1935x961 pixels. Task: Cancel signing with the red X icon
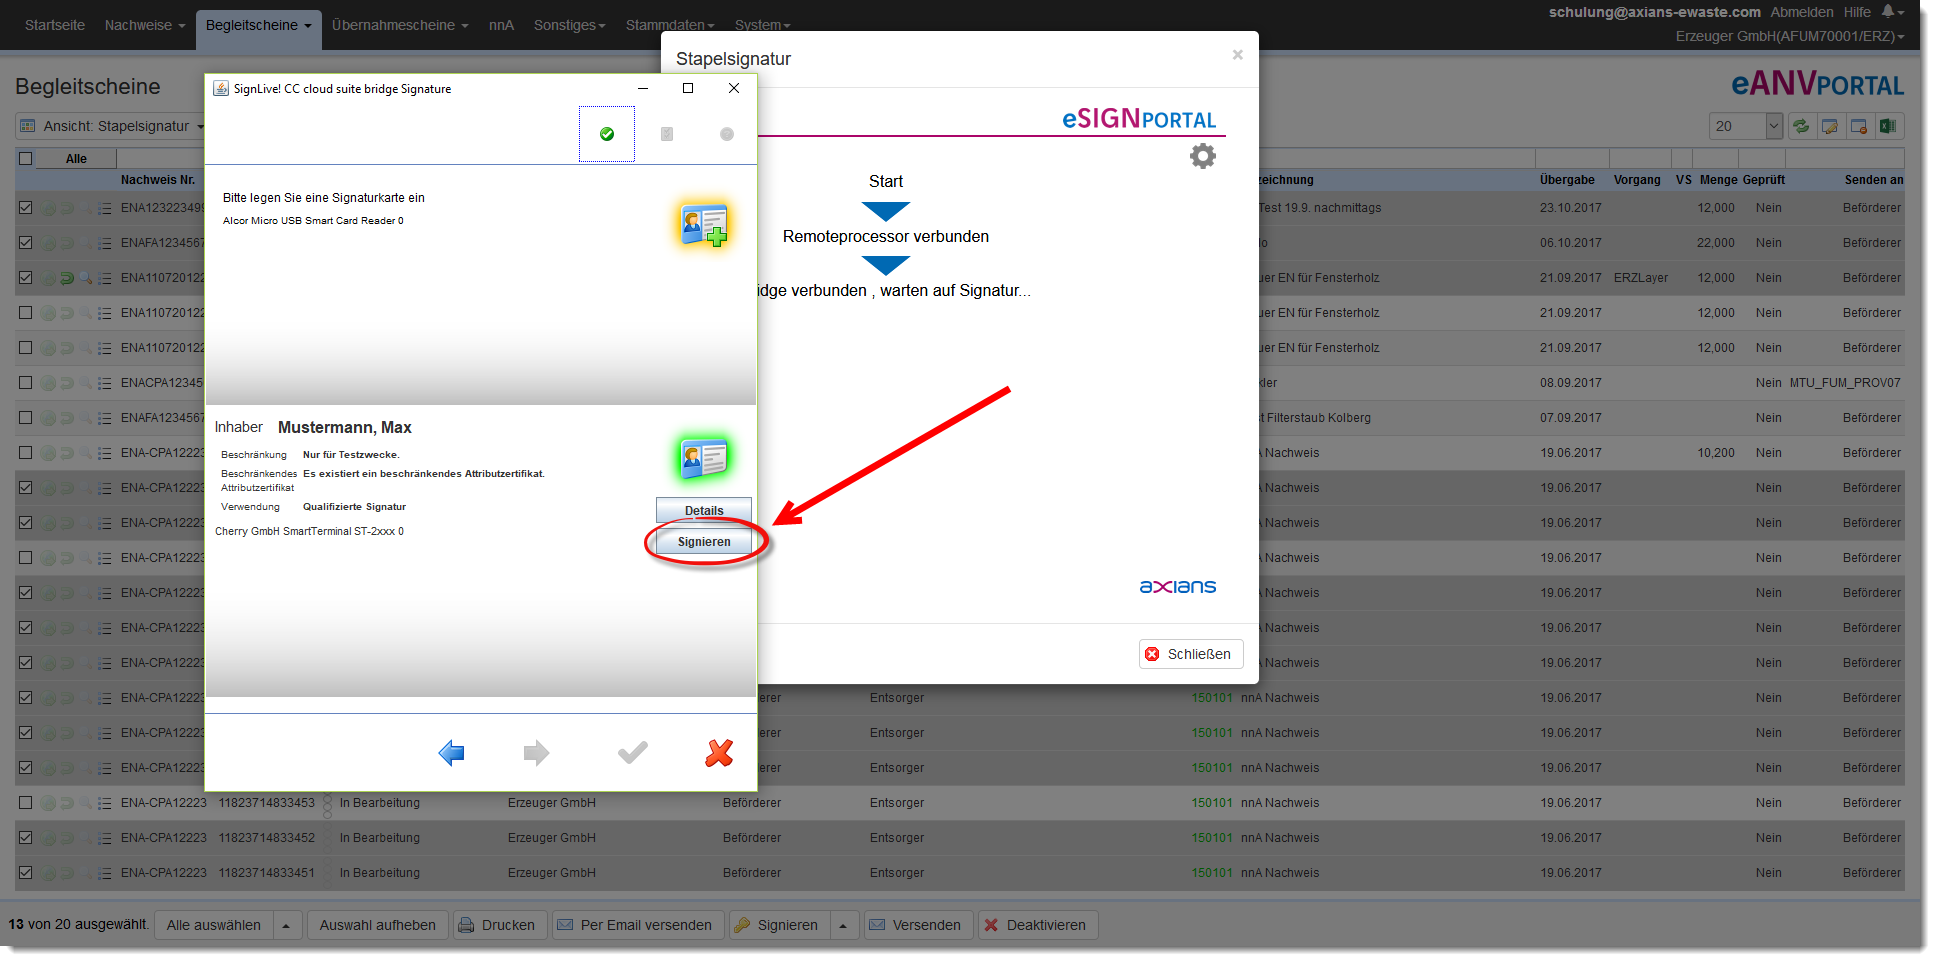click(719, 753)
